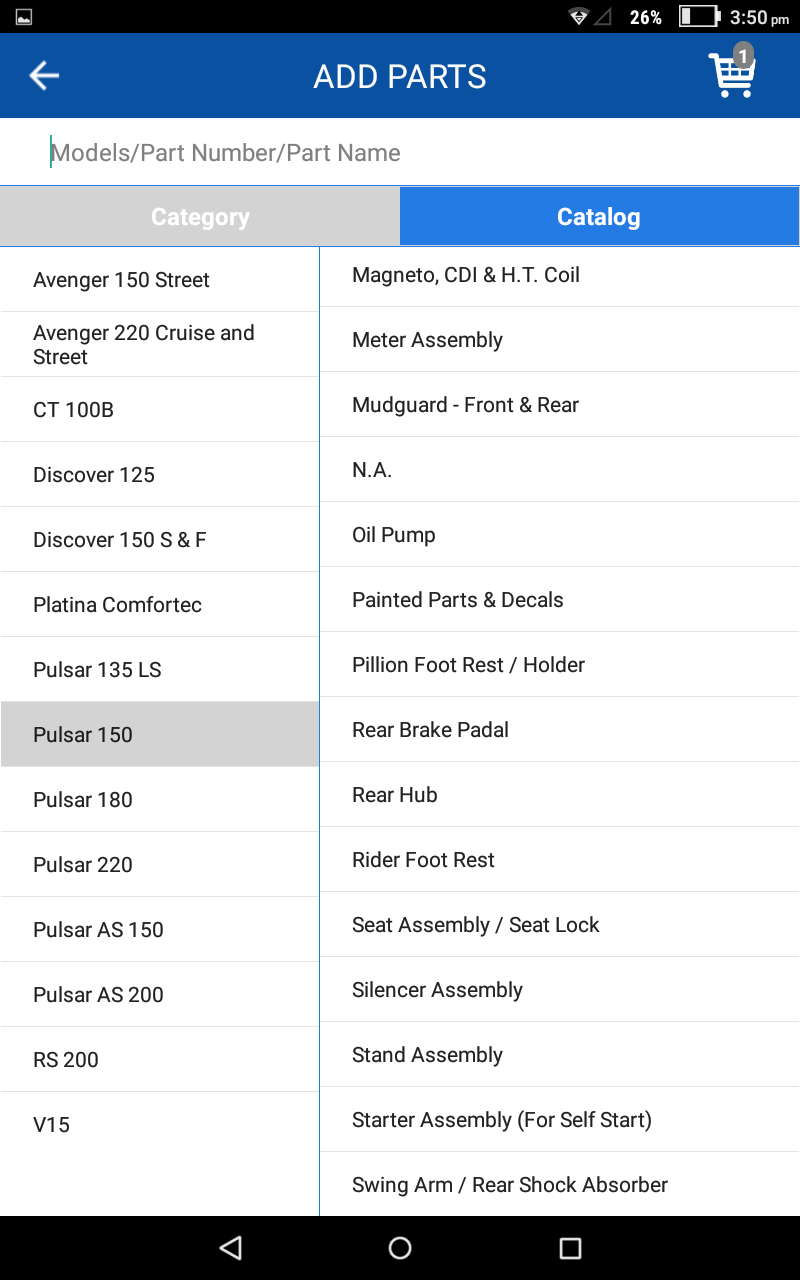Open Oil Pump catalog entry

point(559,535)
